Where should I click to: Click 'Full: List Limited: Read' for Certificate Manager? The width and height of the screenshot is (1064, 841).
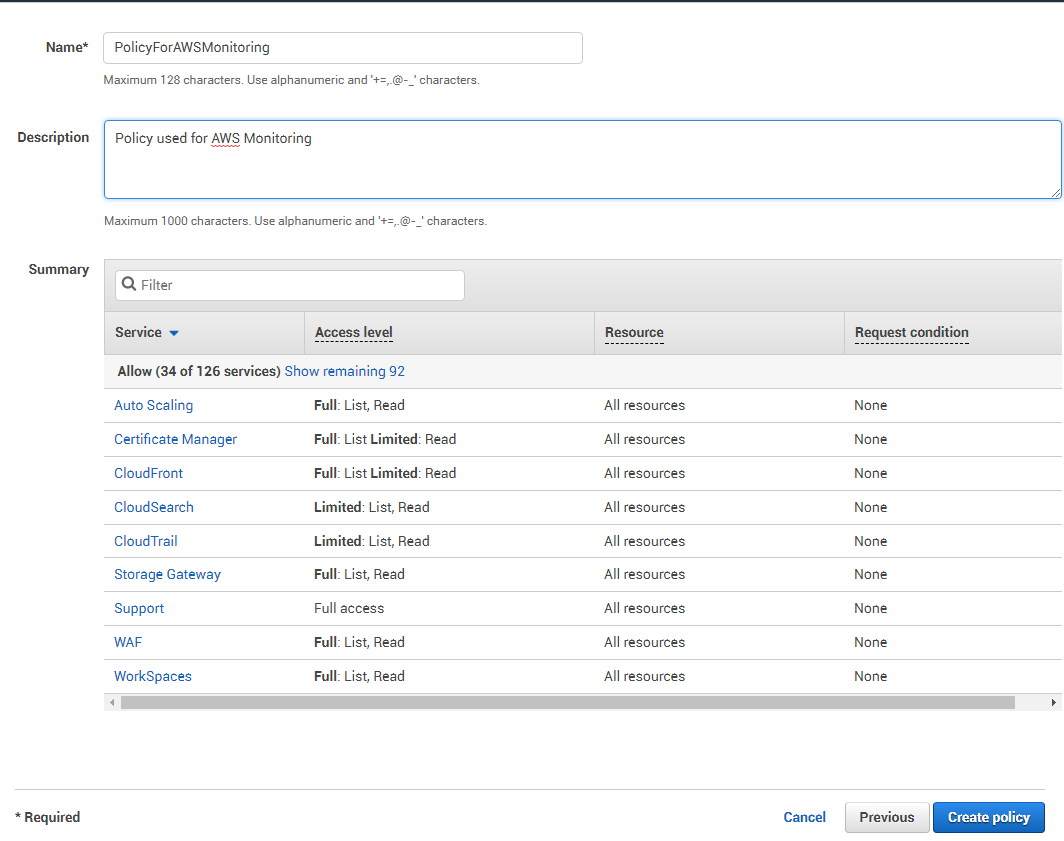click(x=385, y=439)
